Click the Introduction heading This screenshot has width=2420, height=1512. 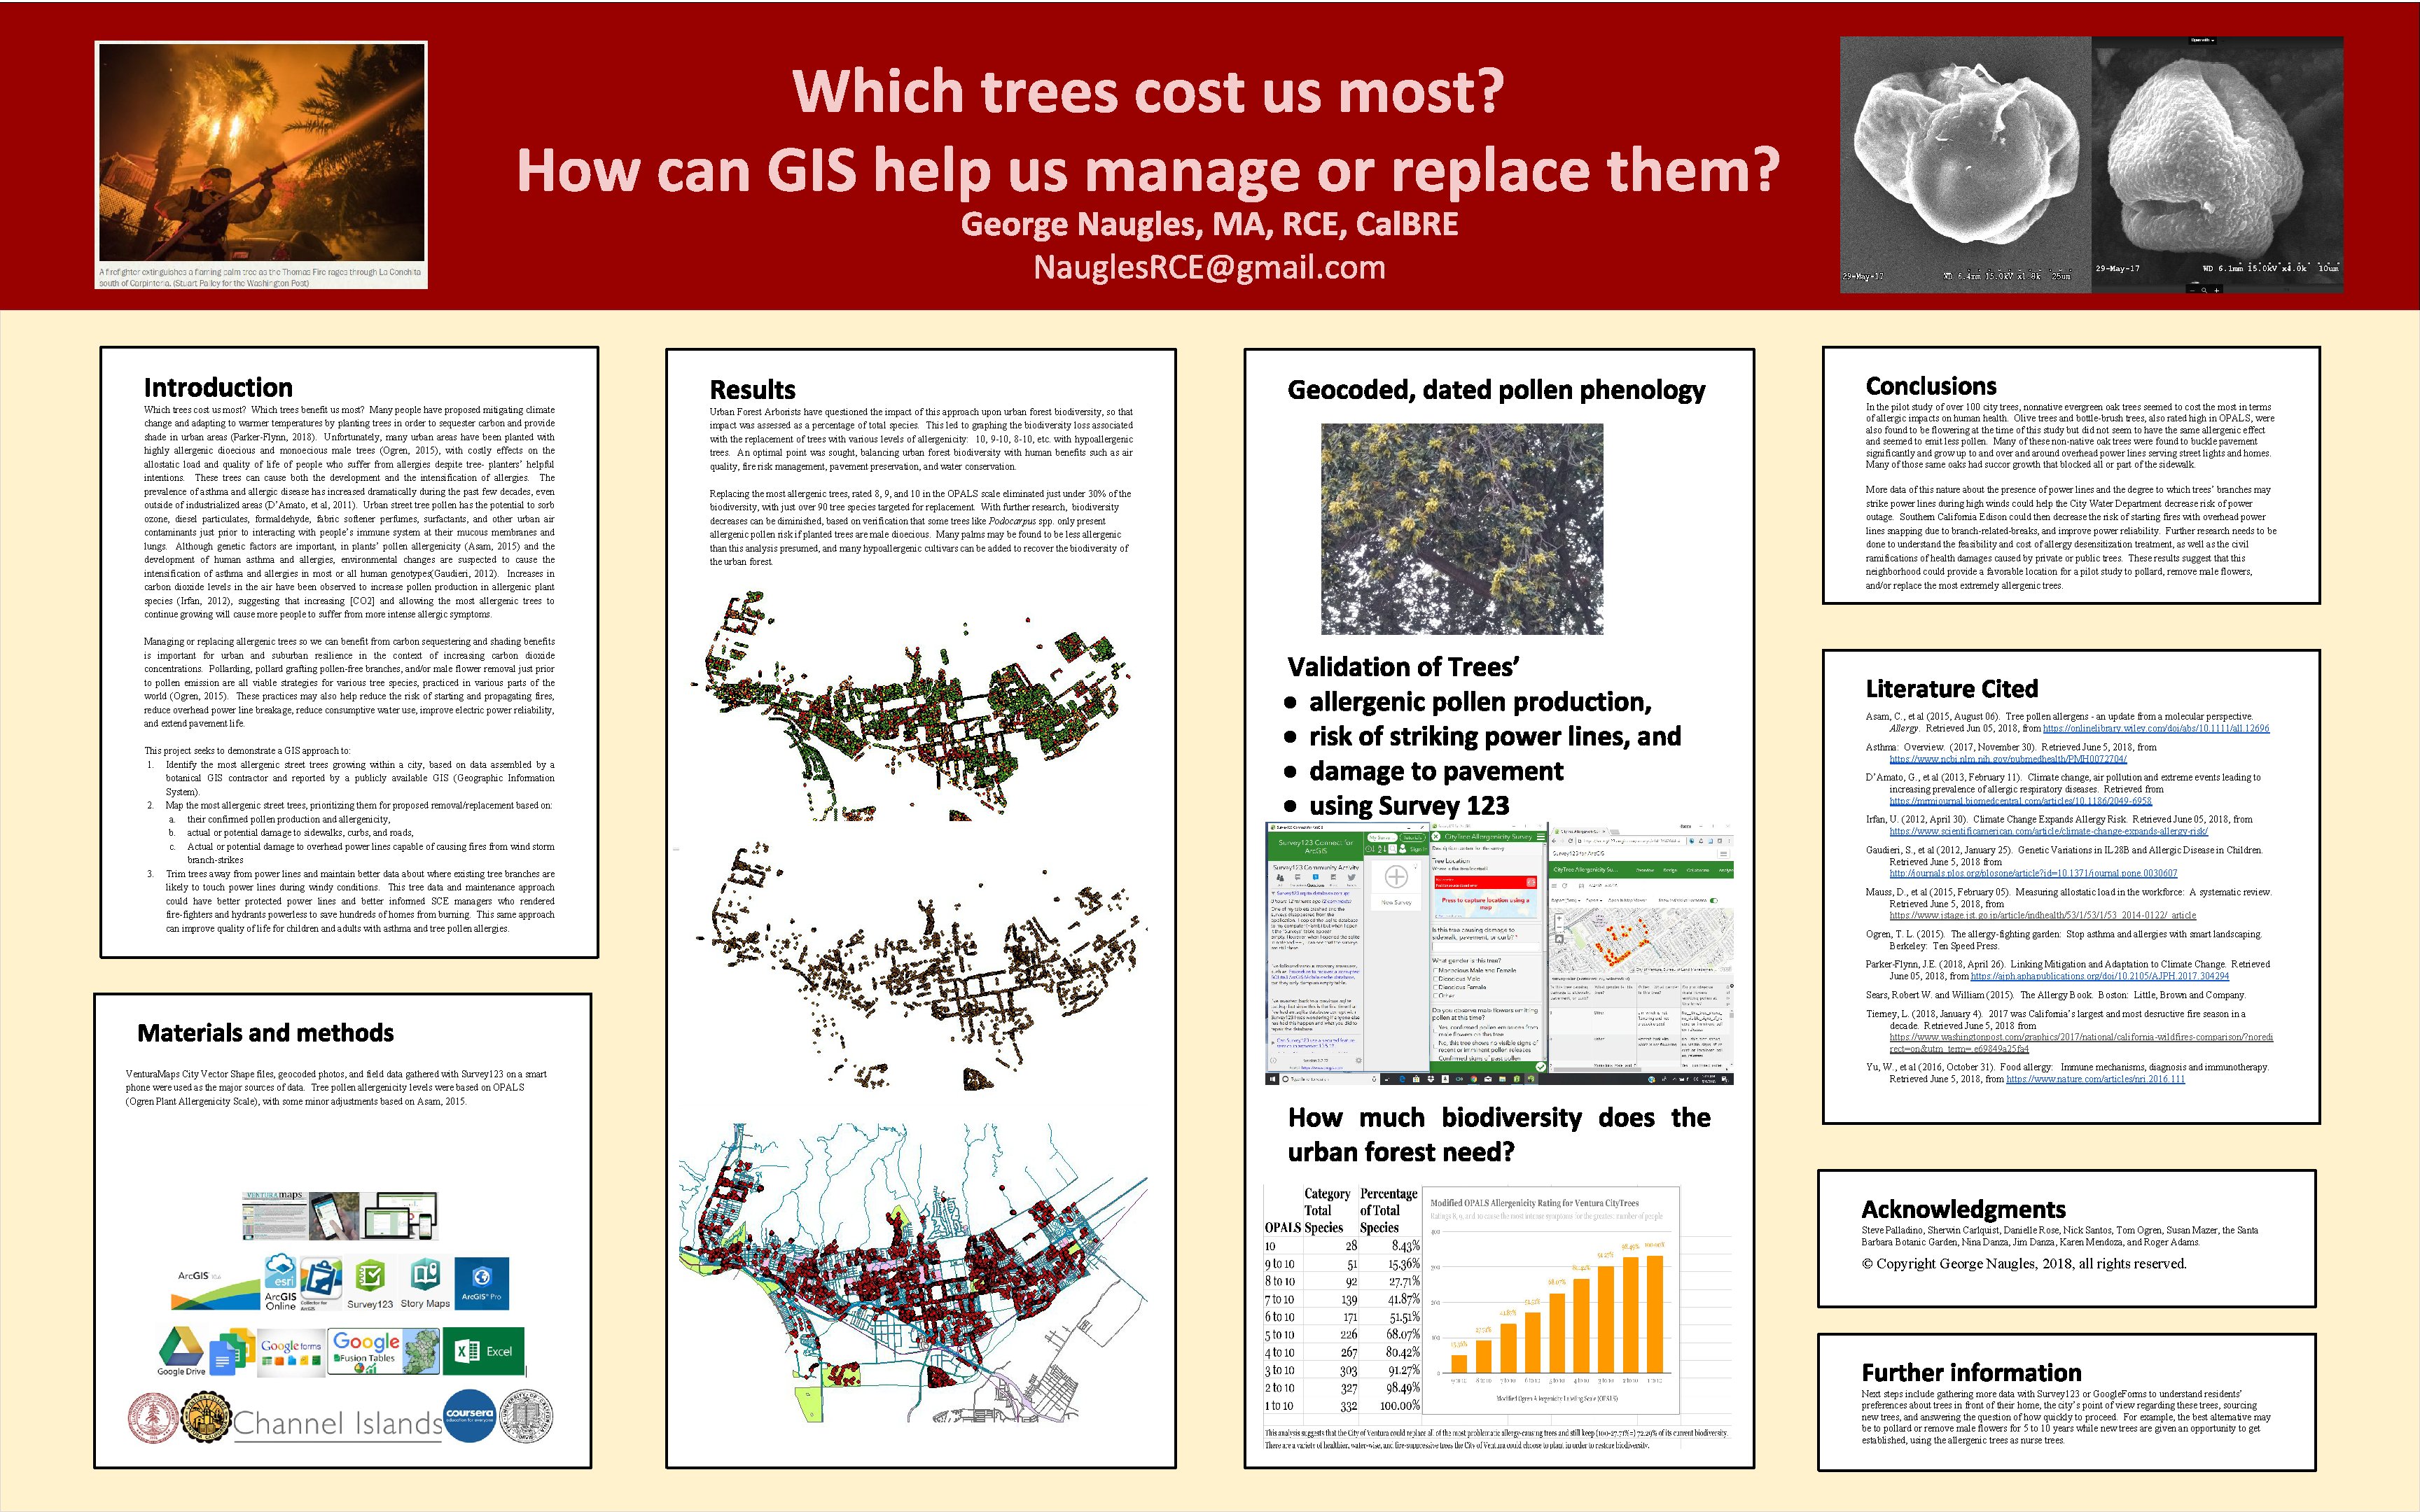pyautogui.click(x=218, y=388)
